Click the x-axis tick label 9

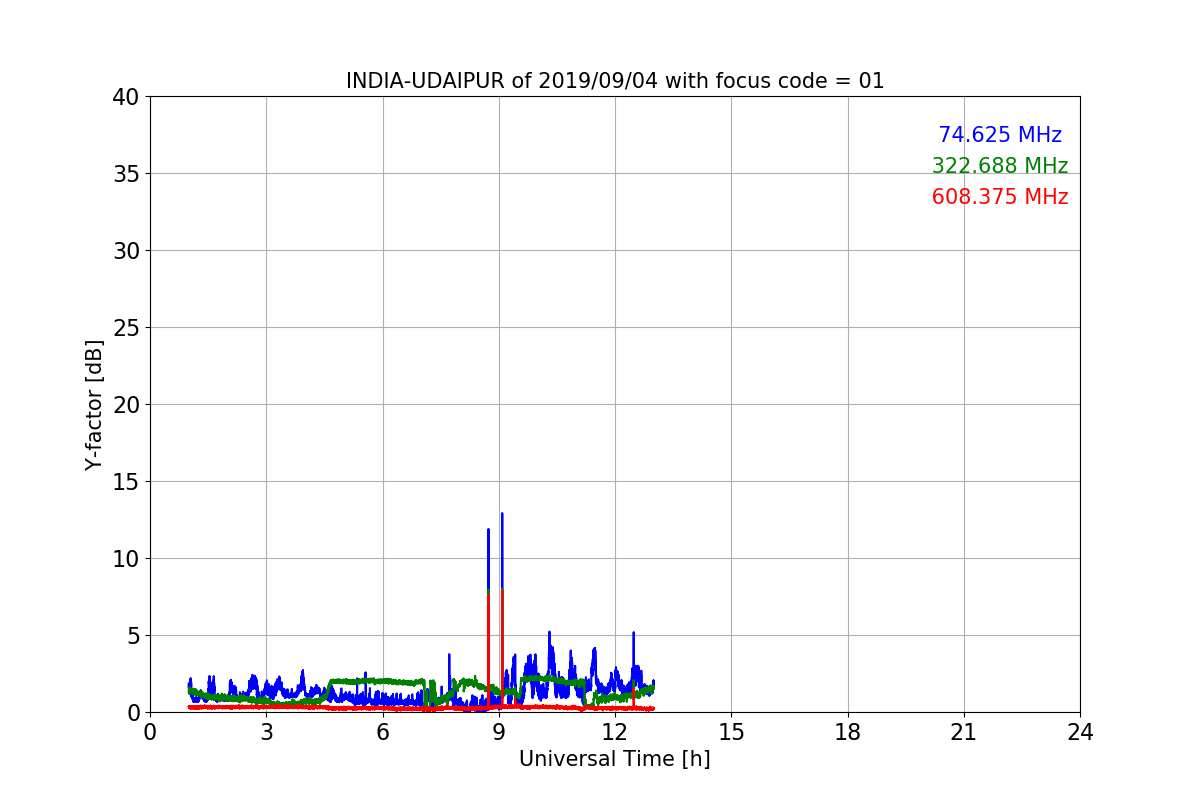click(499, 732)
